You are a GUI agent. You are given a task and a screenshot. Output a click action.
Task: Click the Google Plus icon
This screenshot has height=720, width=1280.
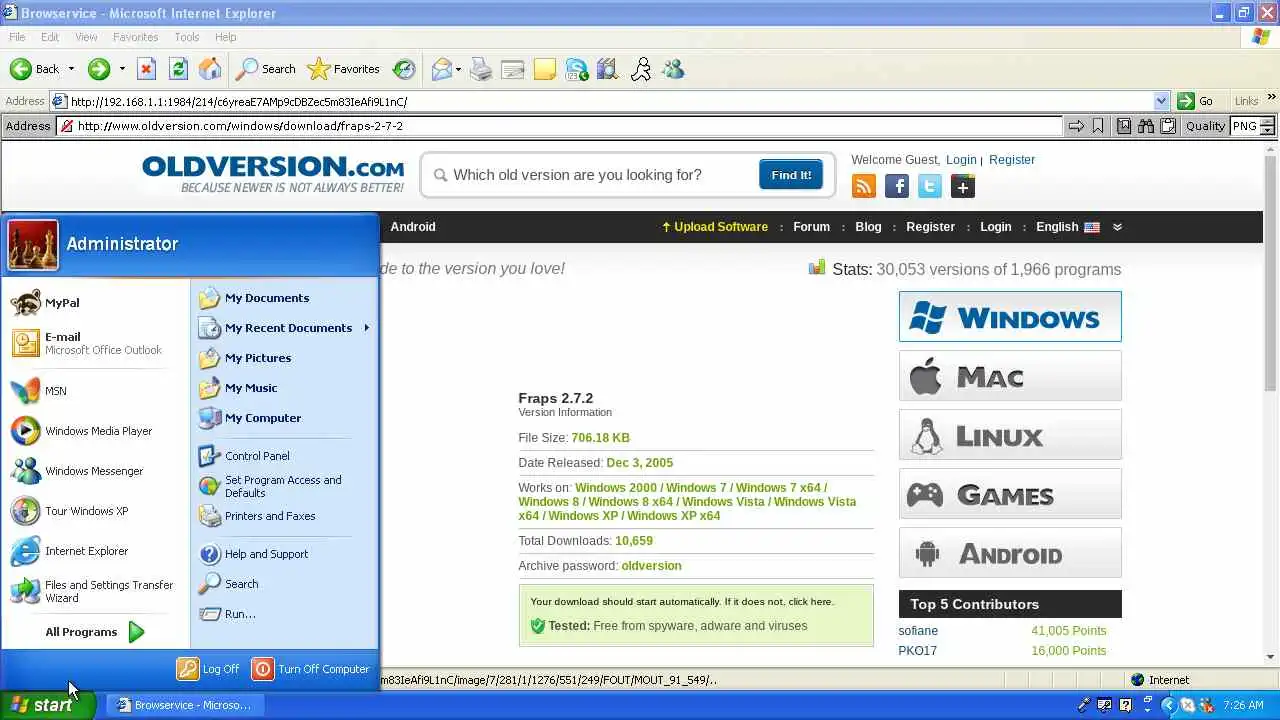[x=963, y=186]
